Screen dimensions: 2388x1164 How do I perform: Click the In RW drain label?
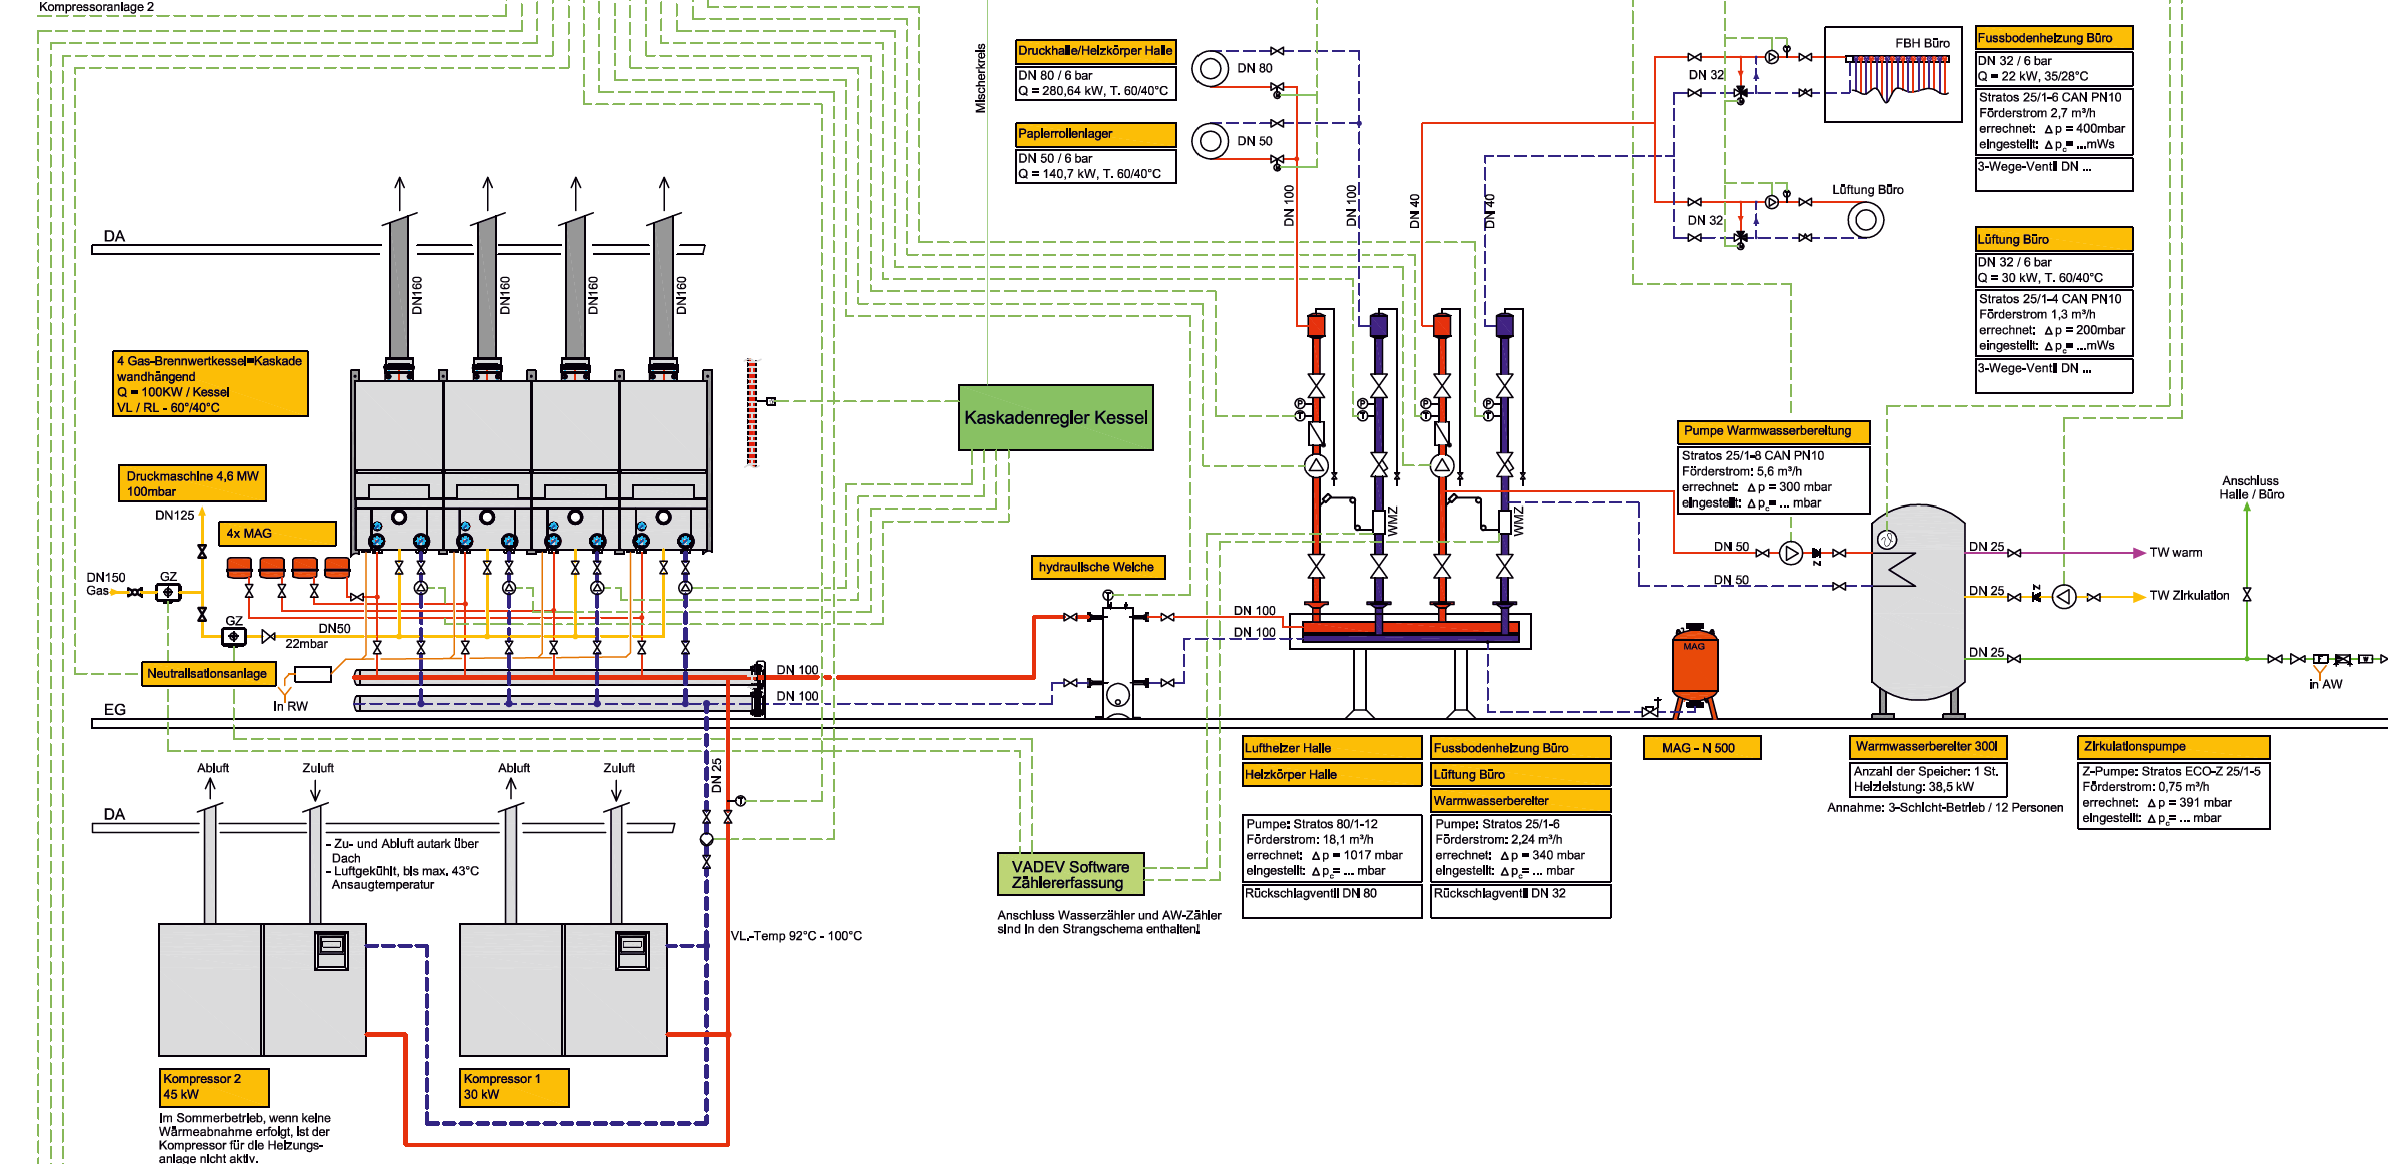(x=290, y=706)
